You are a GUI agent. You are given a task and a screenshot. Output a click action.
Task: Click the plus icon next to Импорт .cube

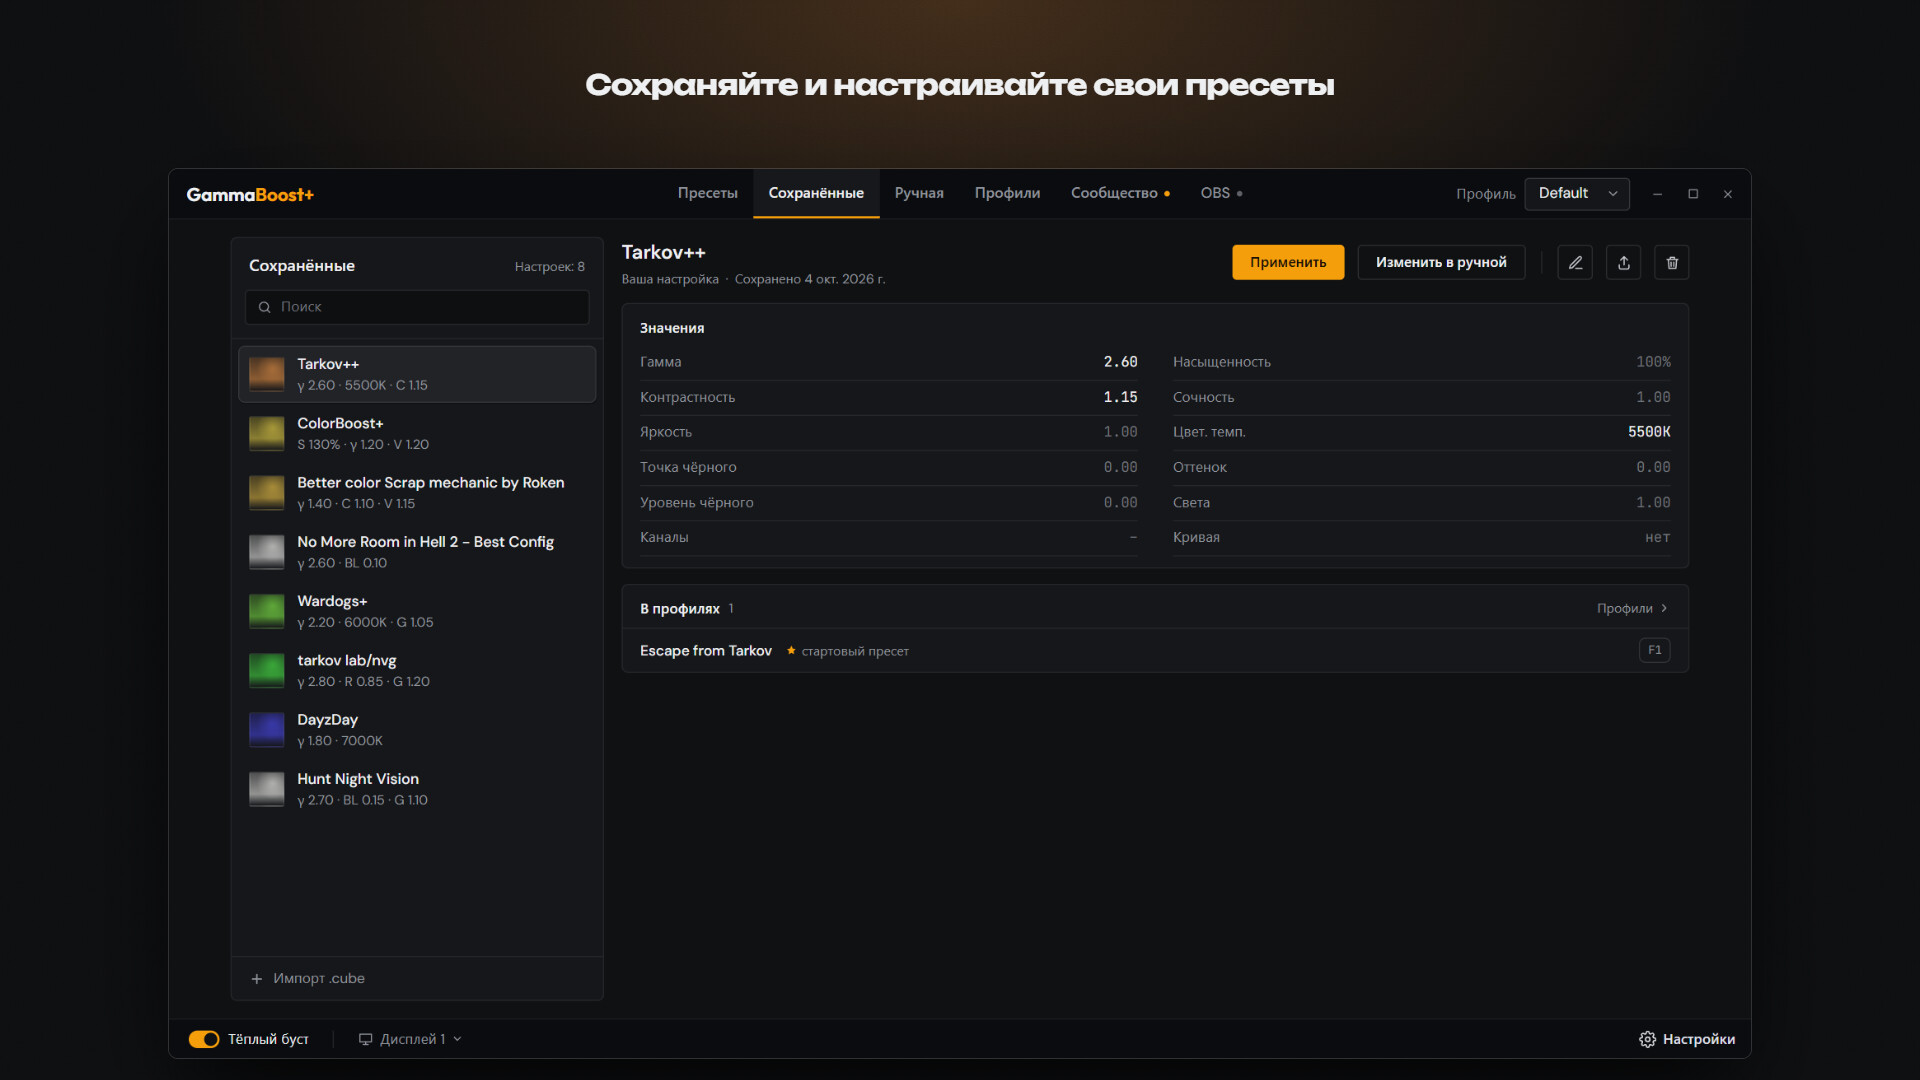[x=257, y=979]
